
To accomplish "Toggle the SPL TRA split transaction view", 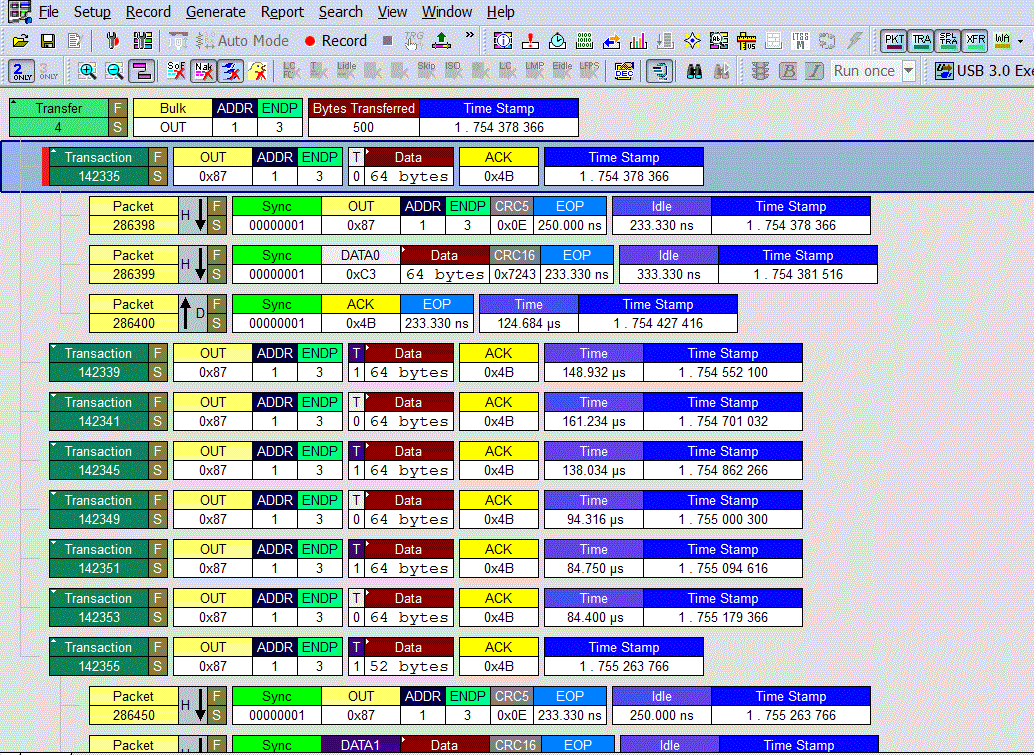I will click(x=948, y=41).
